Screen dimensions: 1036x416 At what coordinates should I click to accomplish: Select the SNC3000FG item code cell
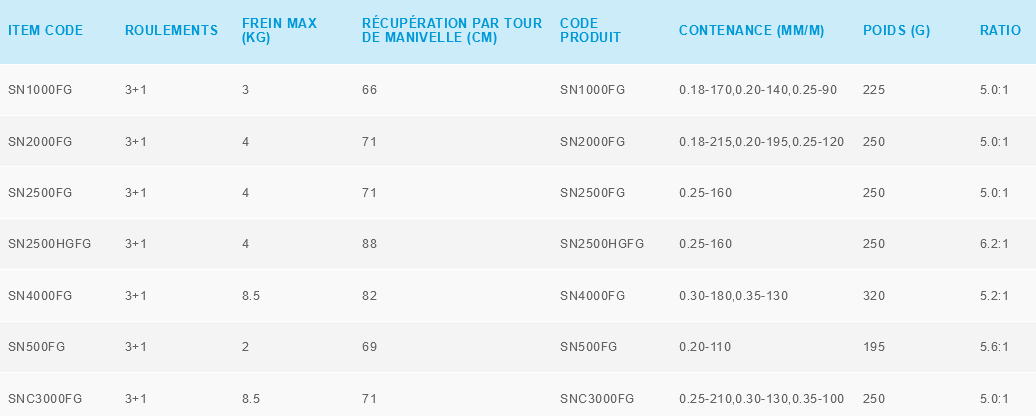tap(45, 399)
